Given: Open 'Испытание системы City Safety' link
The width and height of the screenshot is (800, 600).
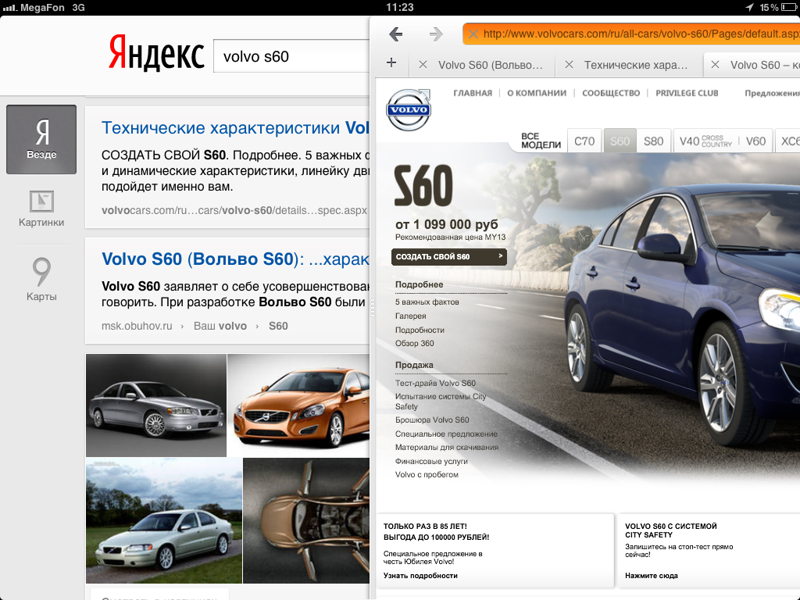Looking at the screenshot, I should click(x=440, y=401).
